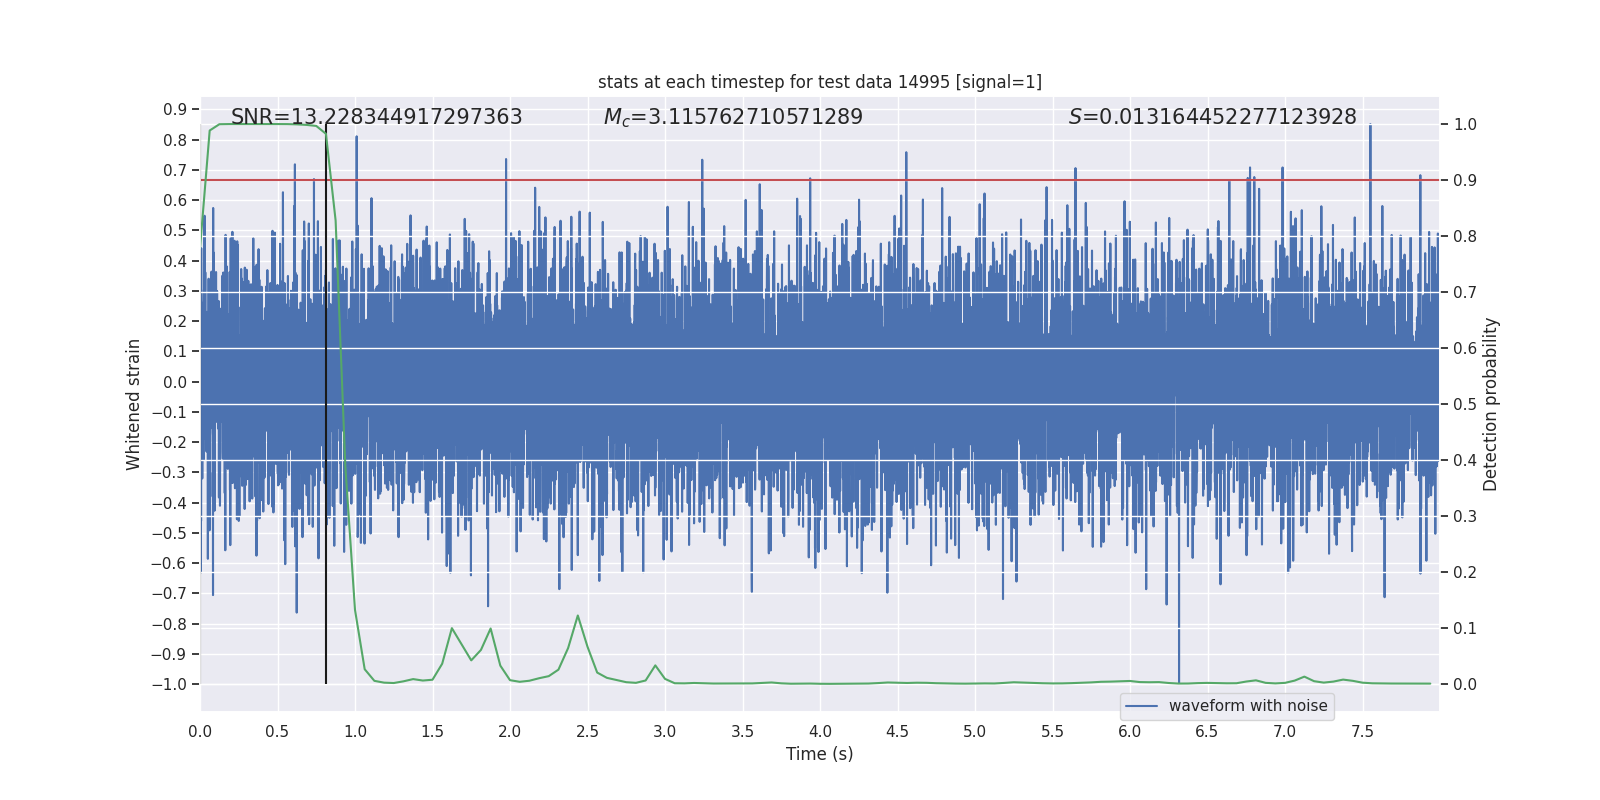The image size is (1600, 800).
Task: Click the blue line sample in legend
Action: tap(1141, 706)
